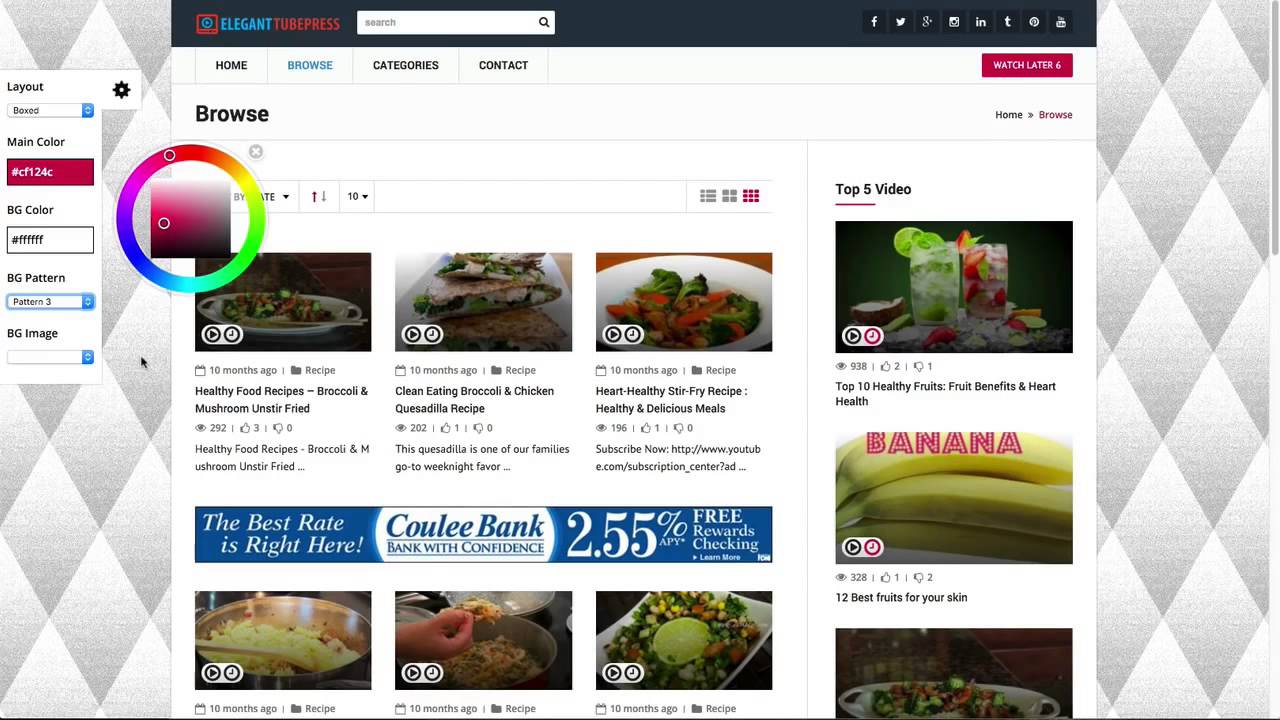Click the Coulee Bank banner ad
The width and height of the screenshot is (1280, 720).
point(484,535)
